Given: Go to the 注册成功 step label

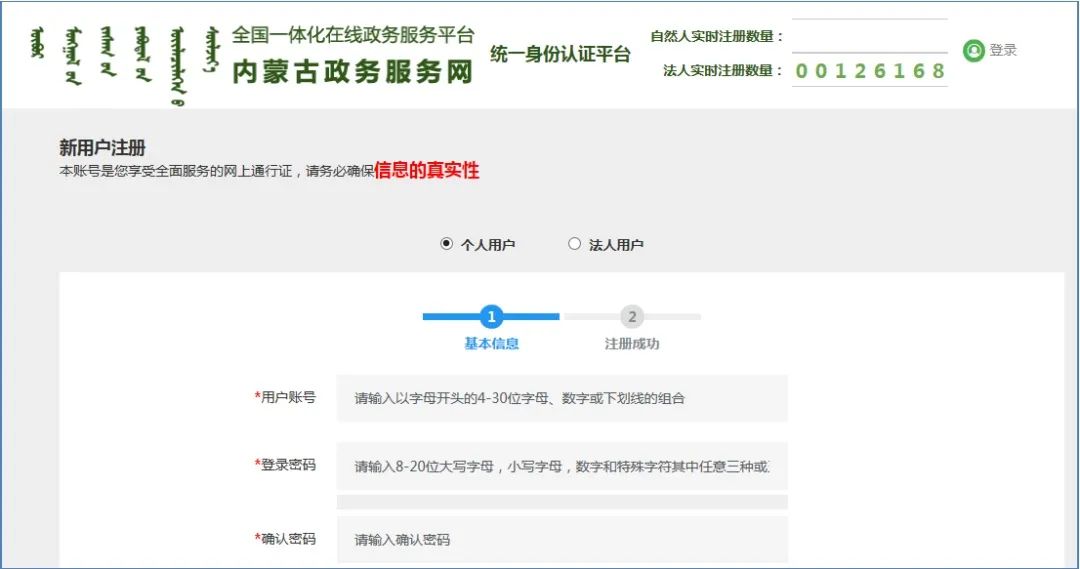Looking at the screenshot, I should click(631, 344).
